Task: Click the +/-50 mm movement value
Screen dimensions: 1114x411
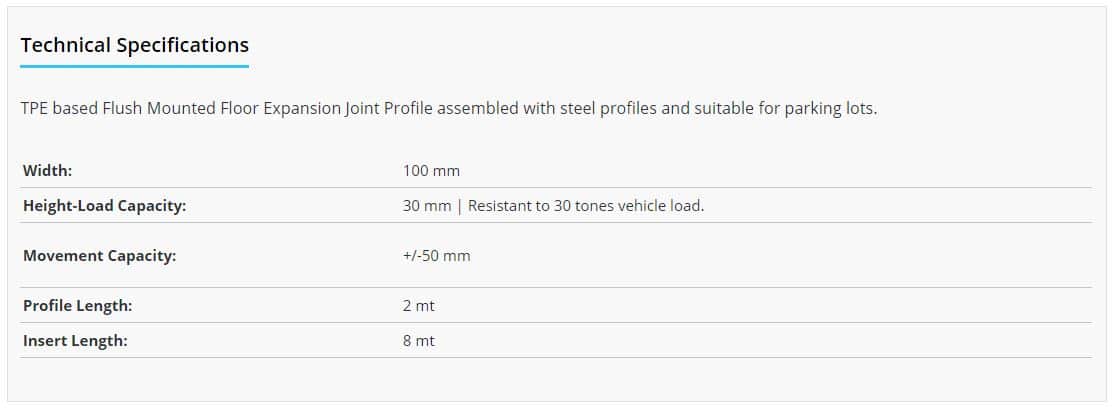Action: pyautogui.click(x=436, y=256)
